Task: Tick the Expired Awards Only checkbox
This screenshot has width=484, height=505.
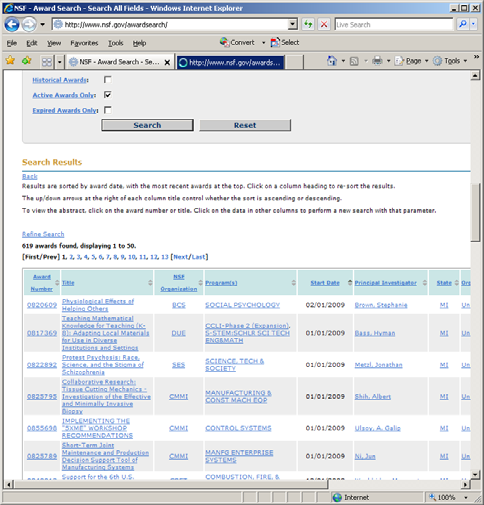Action: pyautogui.click(x=108, y=110)
